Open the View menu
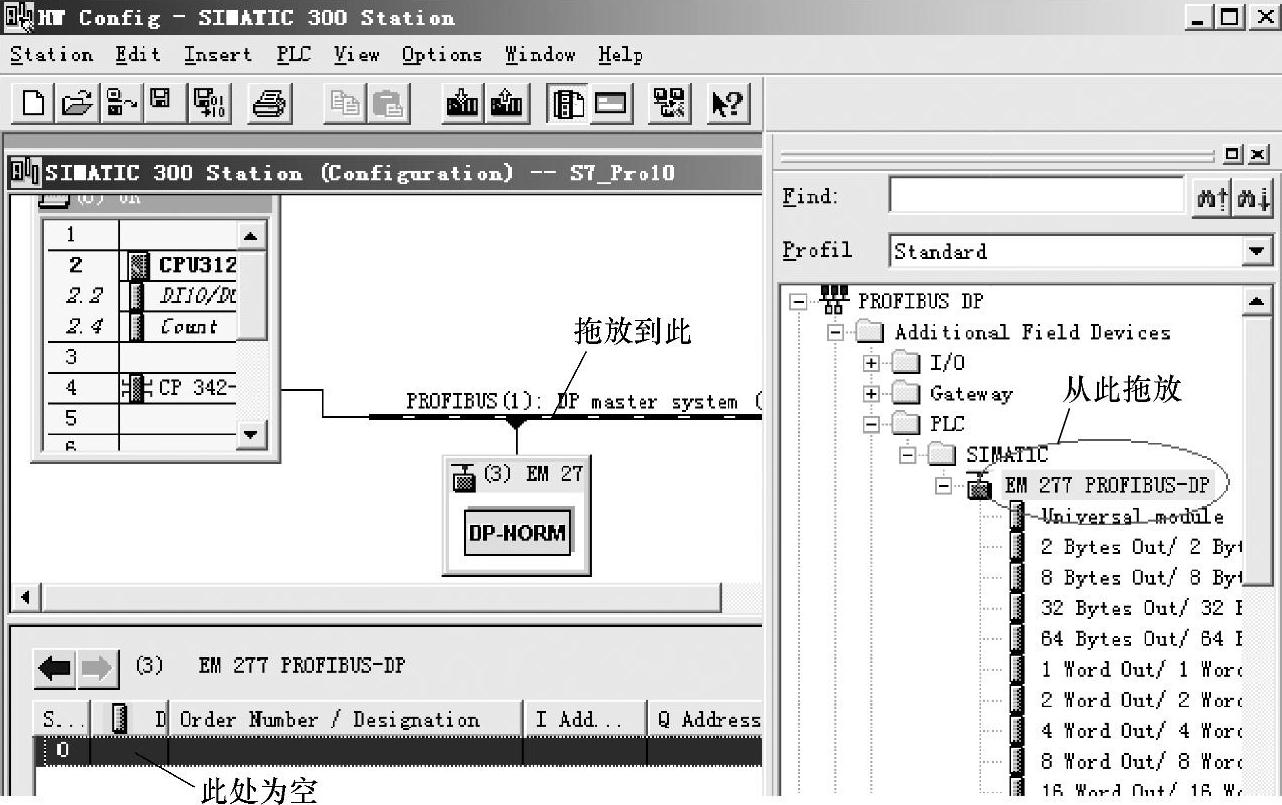 click(x=357, y=55)
